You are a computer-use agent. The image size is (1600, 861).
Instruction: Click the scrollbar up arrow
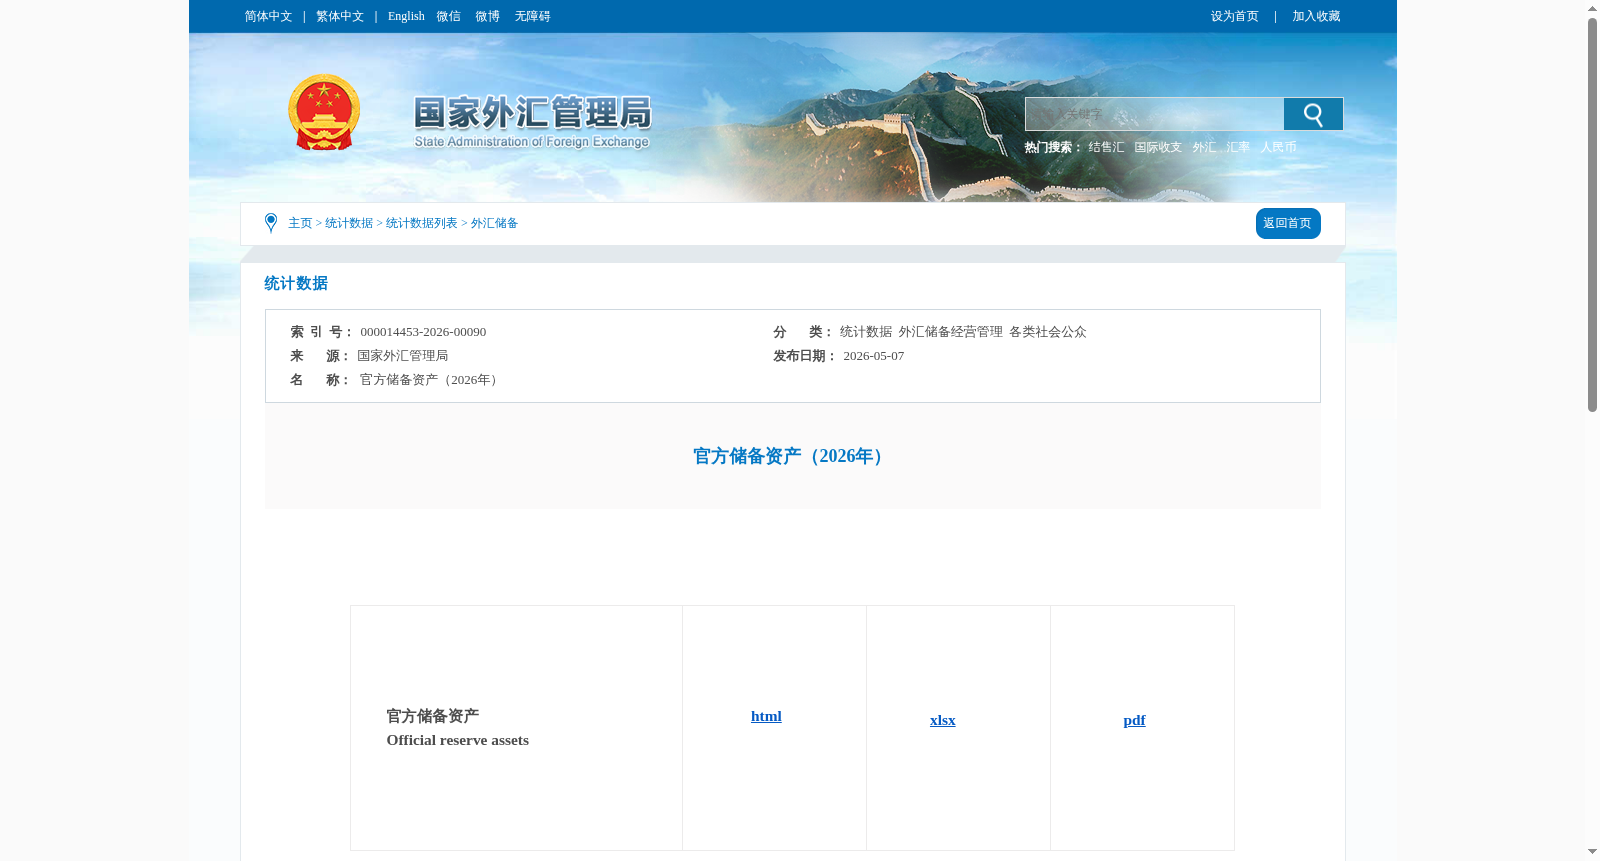(x=1592, y=8)
